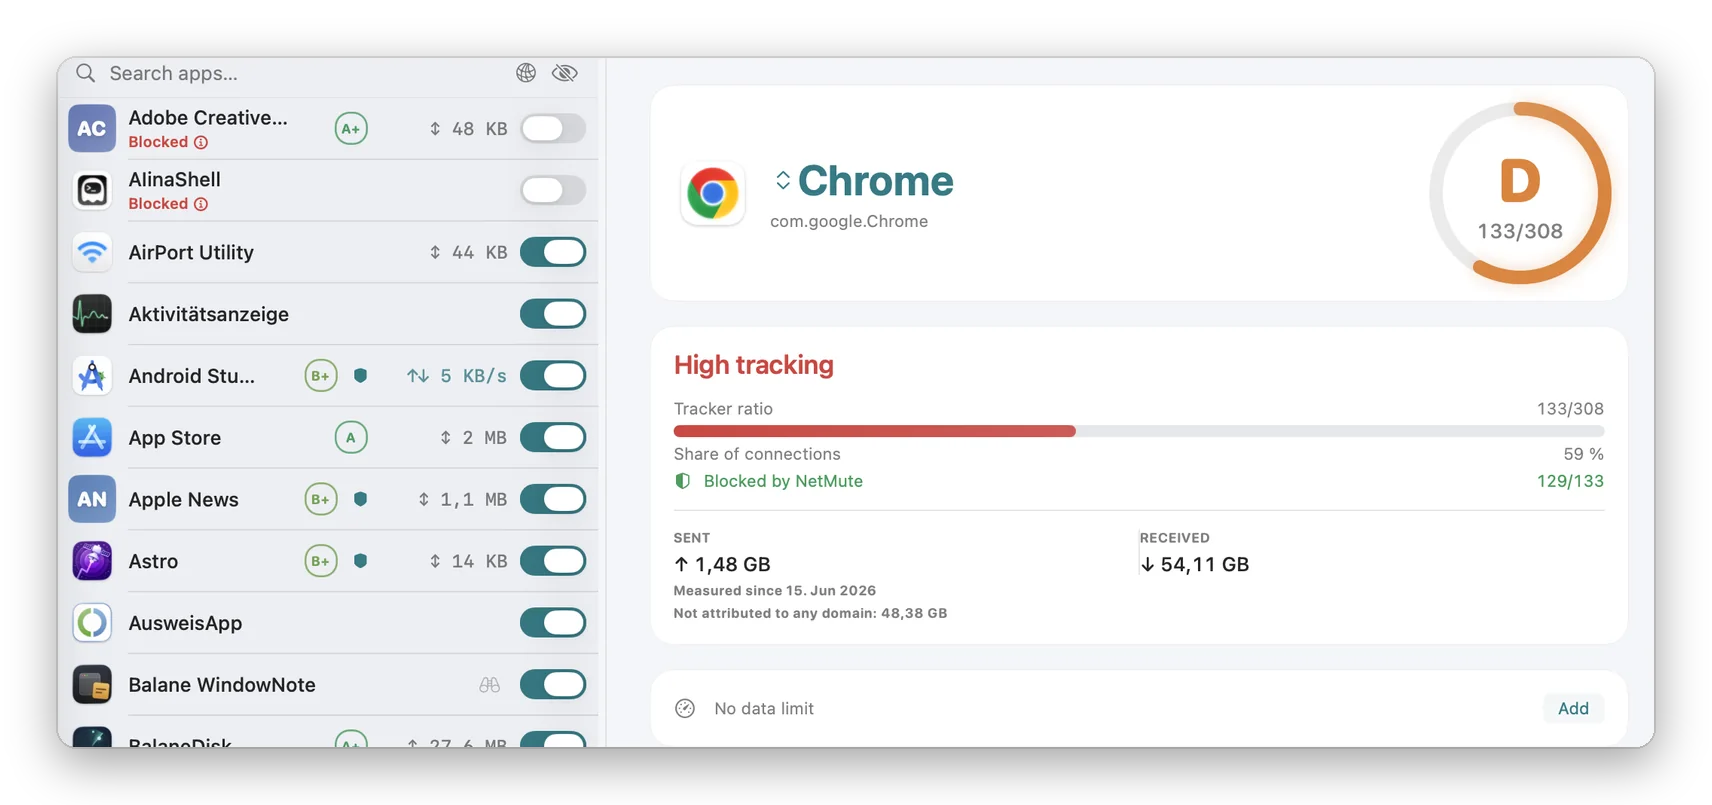Image resolution: width=1712 pixels, height=805 pixels.
Task: Select the Balane WindowNote row name
Action: pyautogui.click(x=222, y=685)
